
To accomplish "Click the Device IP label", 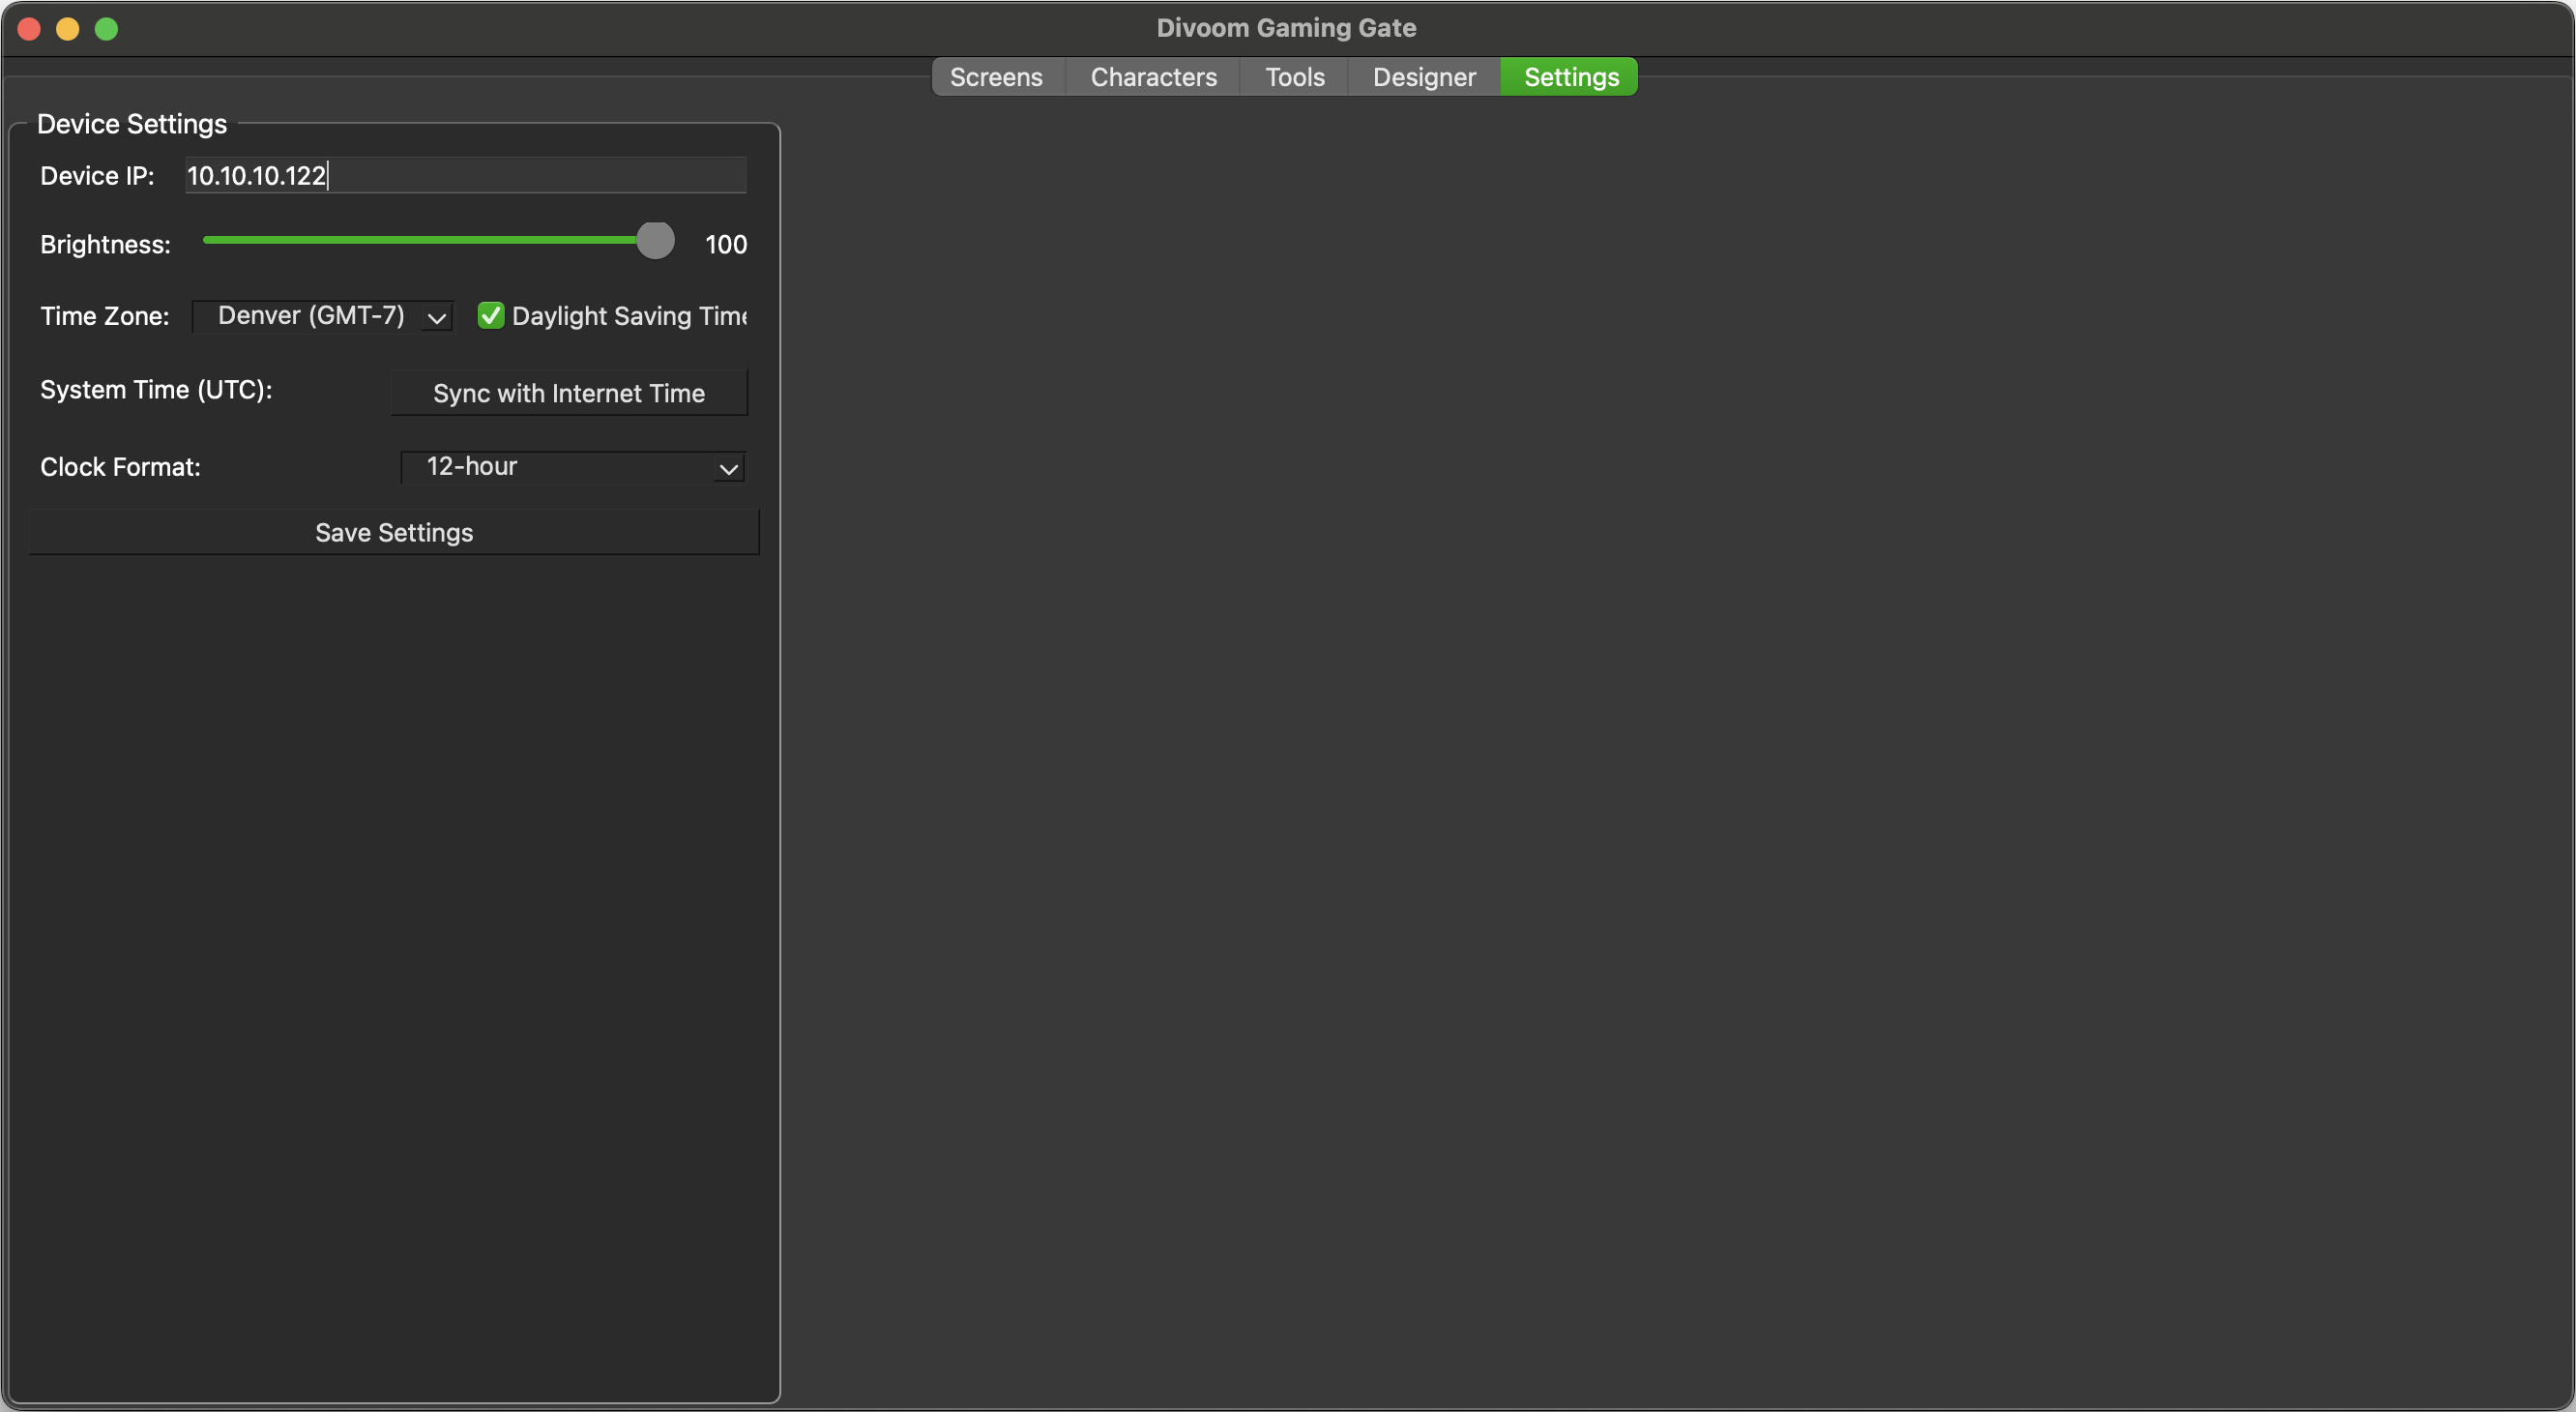I will point(97,176).
